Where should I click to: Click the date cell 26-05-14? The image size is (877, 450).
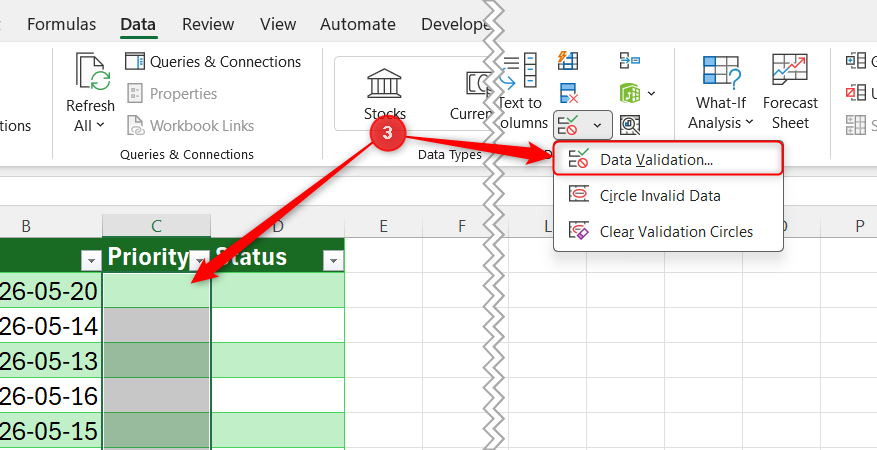tap(50, 326)
